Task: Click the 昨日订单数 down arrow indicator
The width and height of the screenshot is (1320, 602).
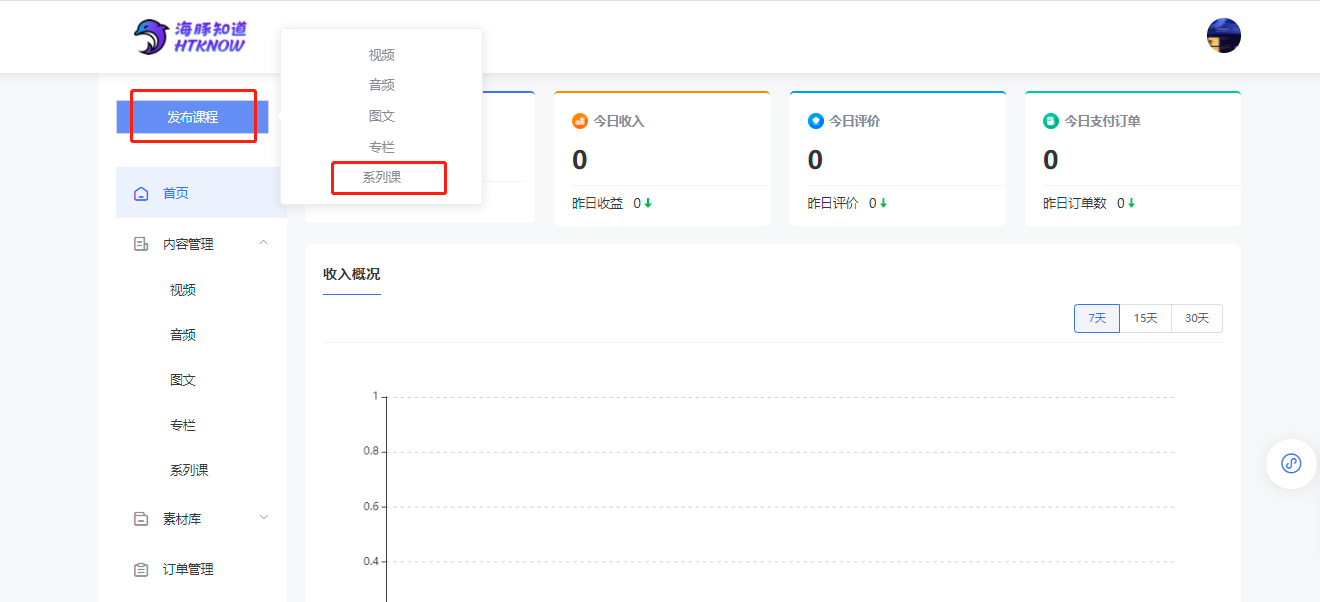Action: click(x=1132, y=203)
